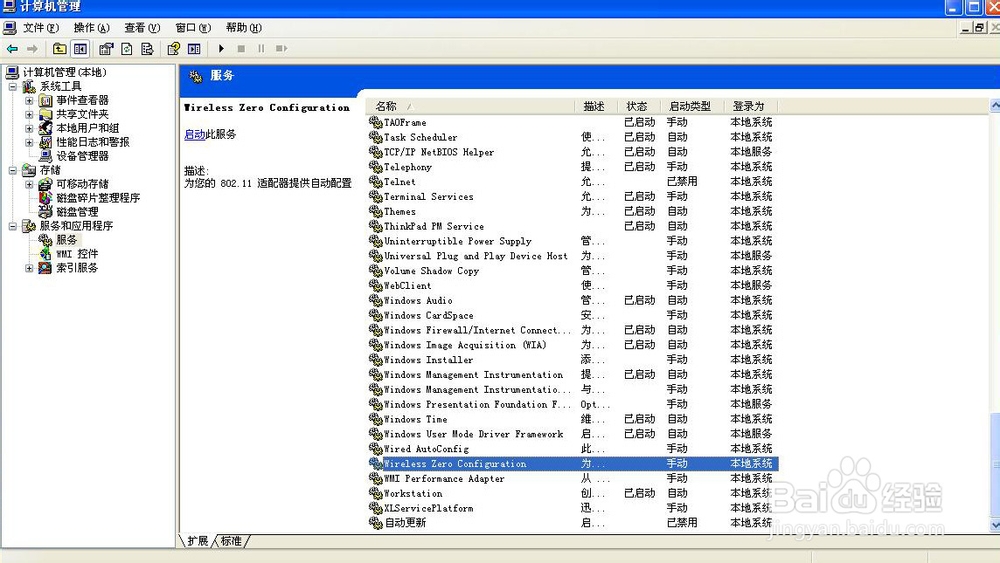Viewport: 1000px width, 563px height.
Task: Click the Refresh toolbar icon
Action: 127,48
